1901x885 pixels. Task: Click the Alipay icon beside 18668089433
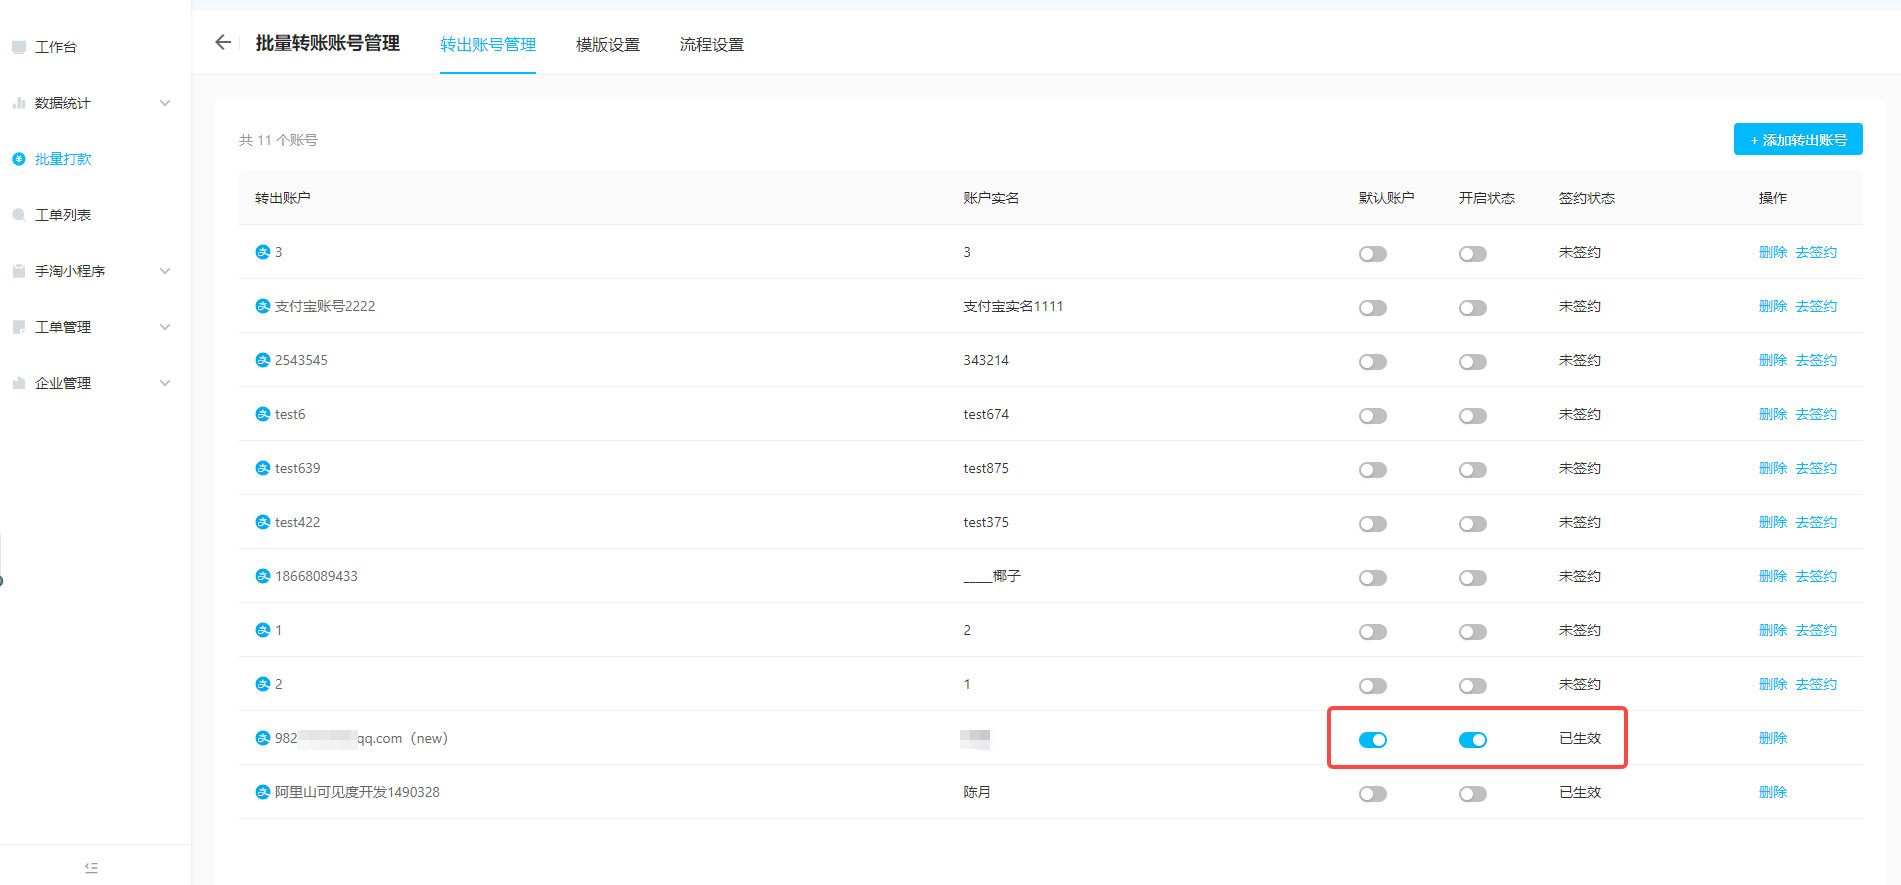point(263,576)
